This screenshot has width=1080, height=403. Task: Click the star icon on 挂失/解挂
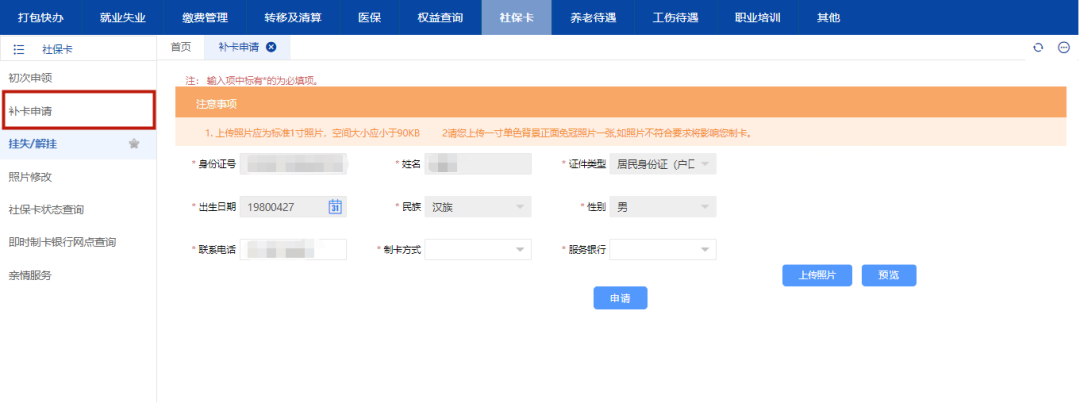(x=134, y=143)
